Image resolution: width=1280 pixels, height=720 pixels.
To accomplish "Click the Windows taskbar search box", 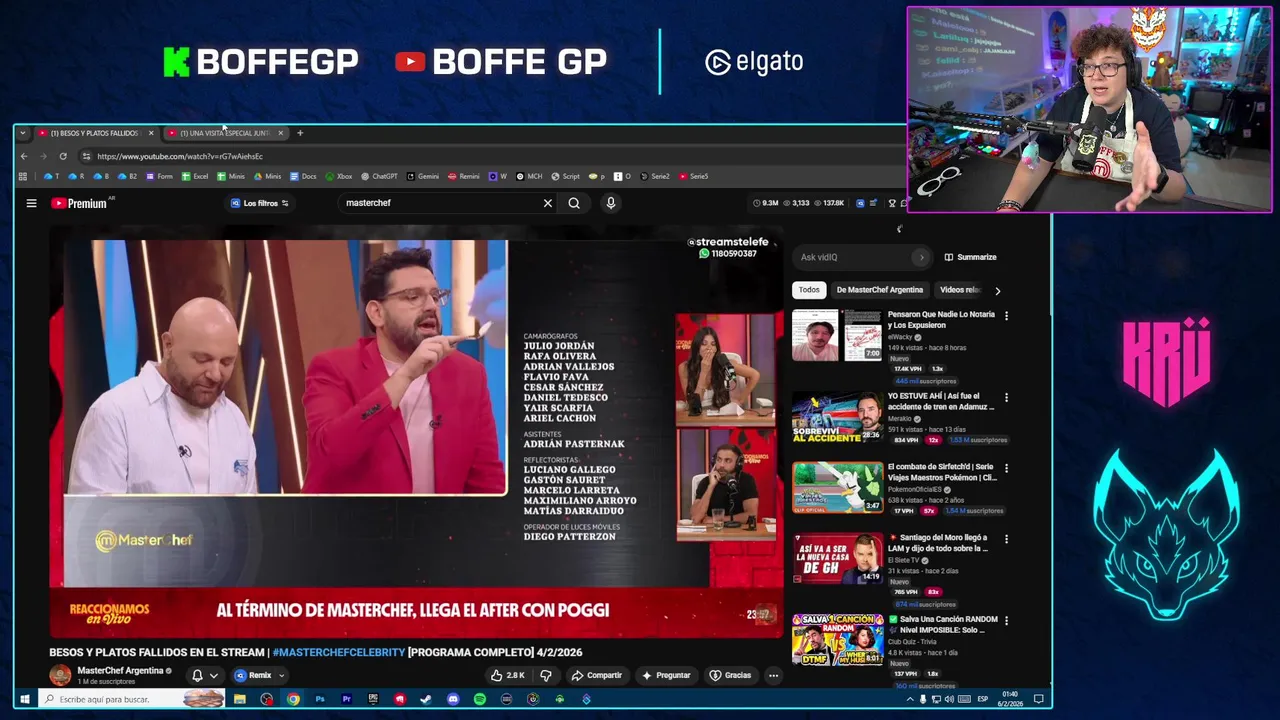I will [x=130, y=699].
